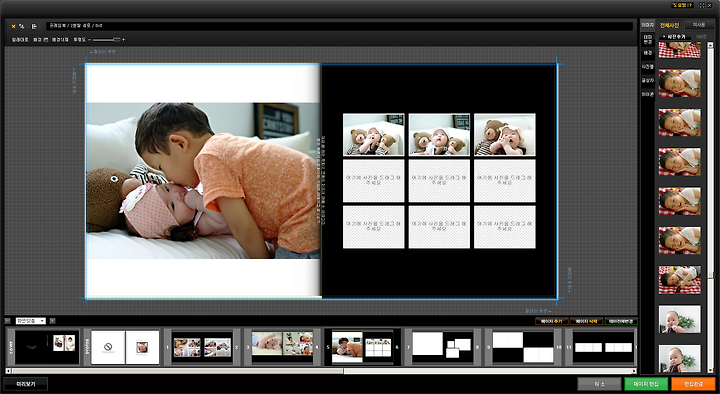Screen dimensions: 720x394
Task: Open the rainbow color picker for background
Action: (45, 40)
